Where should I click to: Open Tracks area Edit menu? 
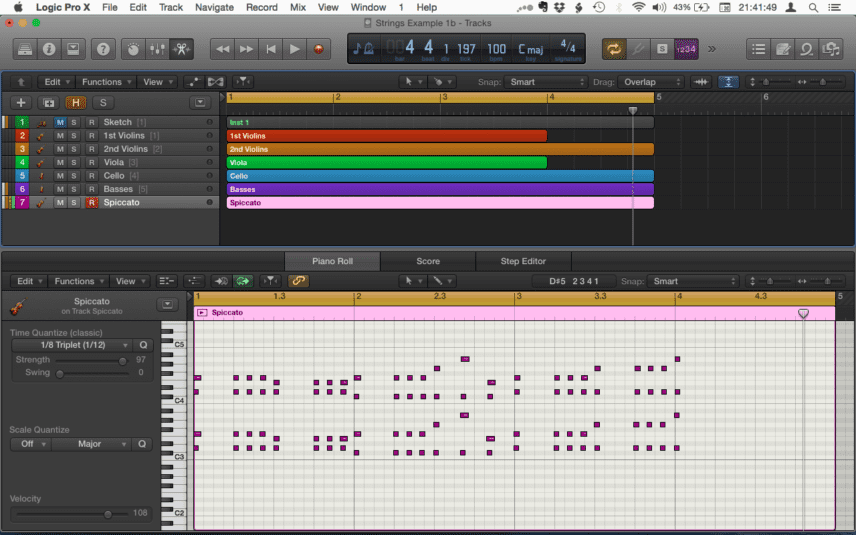(56, 82)
